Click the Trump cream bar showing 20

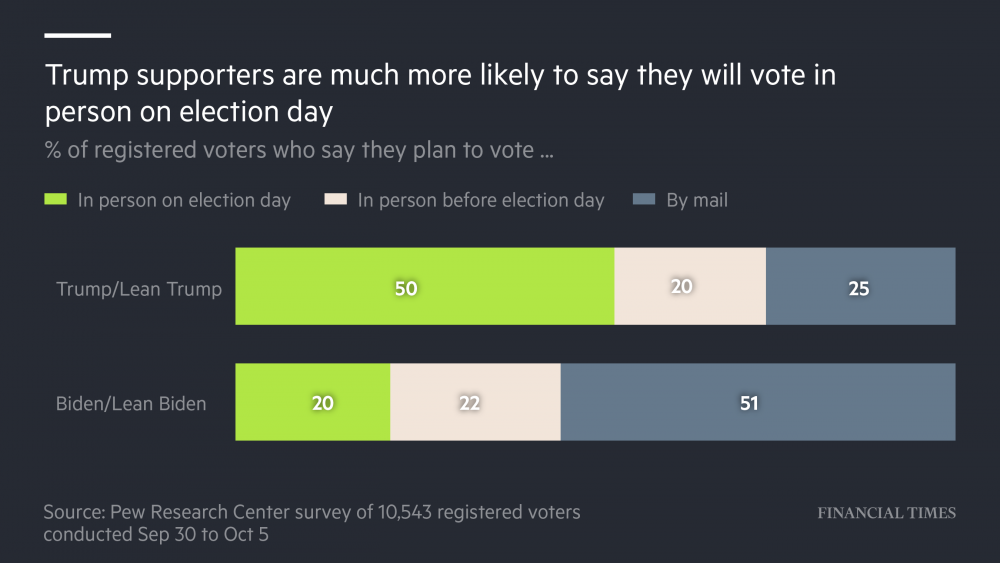[690, 287]
